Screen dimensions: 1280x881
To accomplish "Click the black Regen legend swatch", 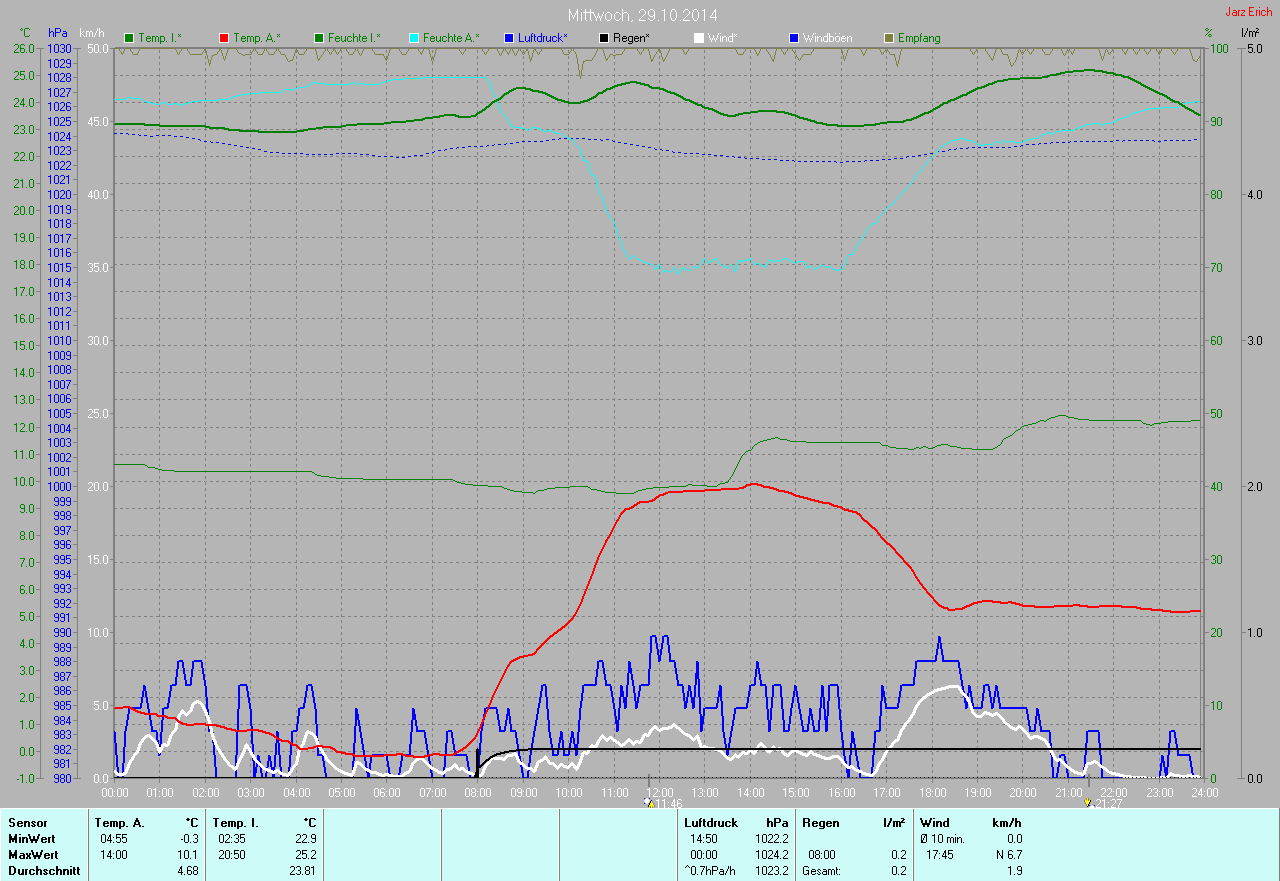I will click(603, 38).
